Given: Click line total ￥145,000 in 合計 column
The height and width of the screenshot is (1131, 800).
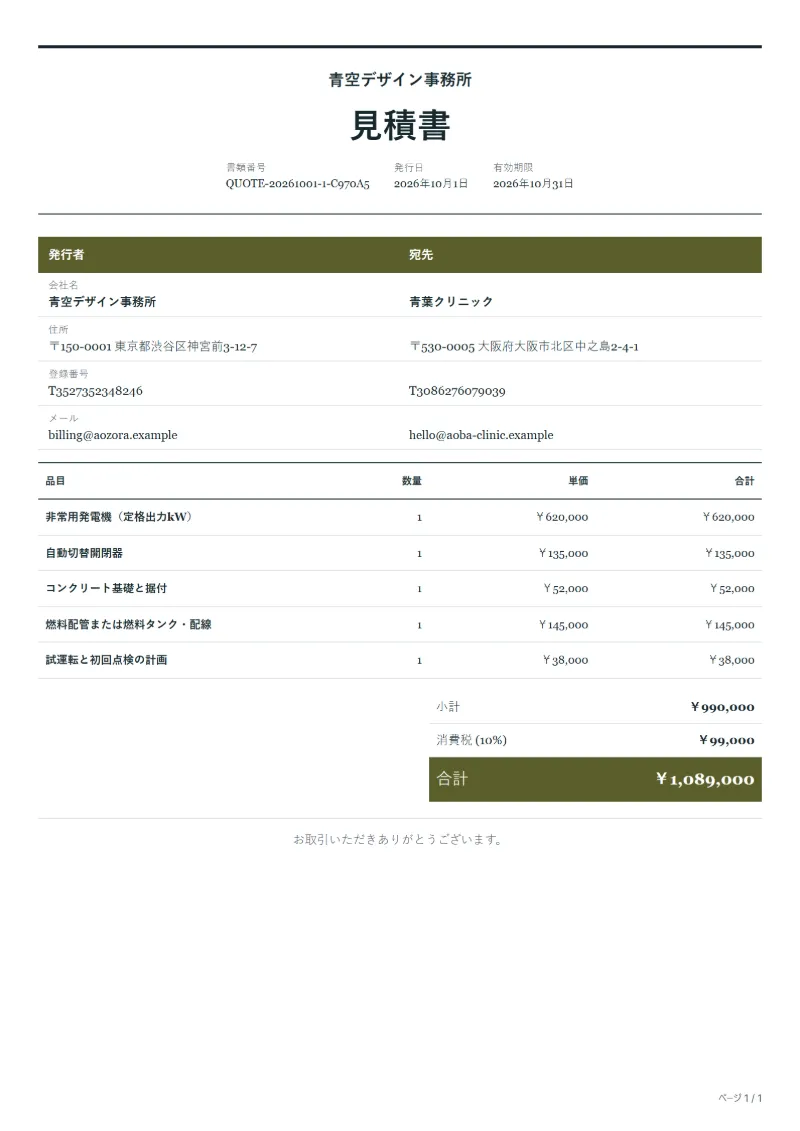Looking at the screenshot, I should [x=729, y=625].
